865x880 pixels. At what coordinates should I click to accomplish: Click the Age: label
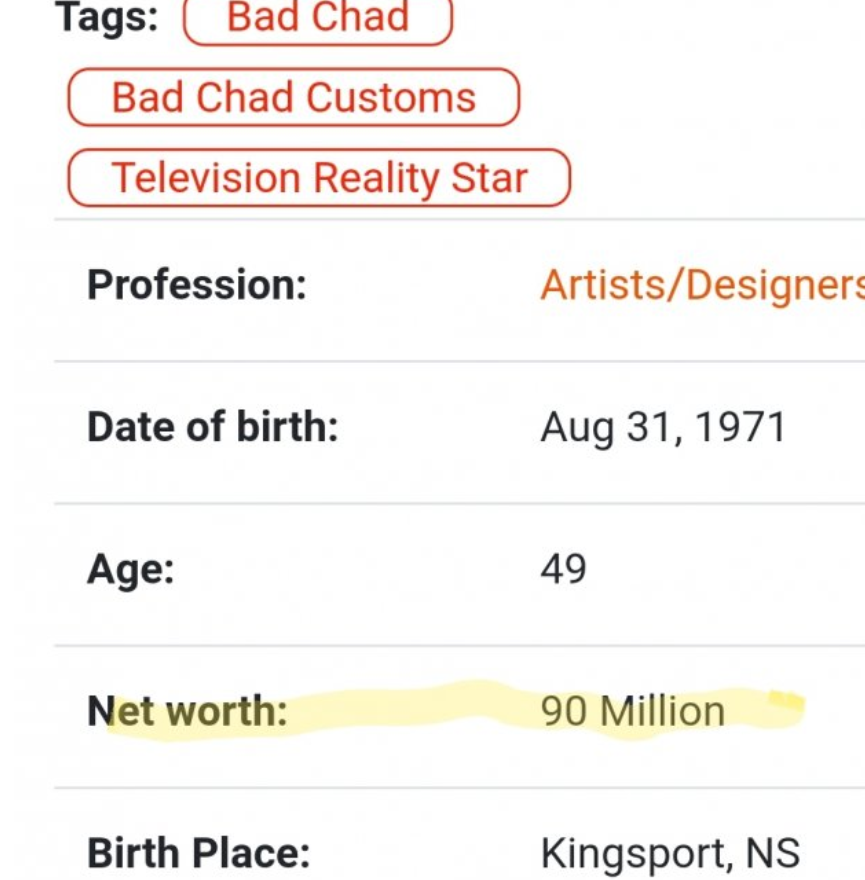click(x=130, y=569)
